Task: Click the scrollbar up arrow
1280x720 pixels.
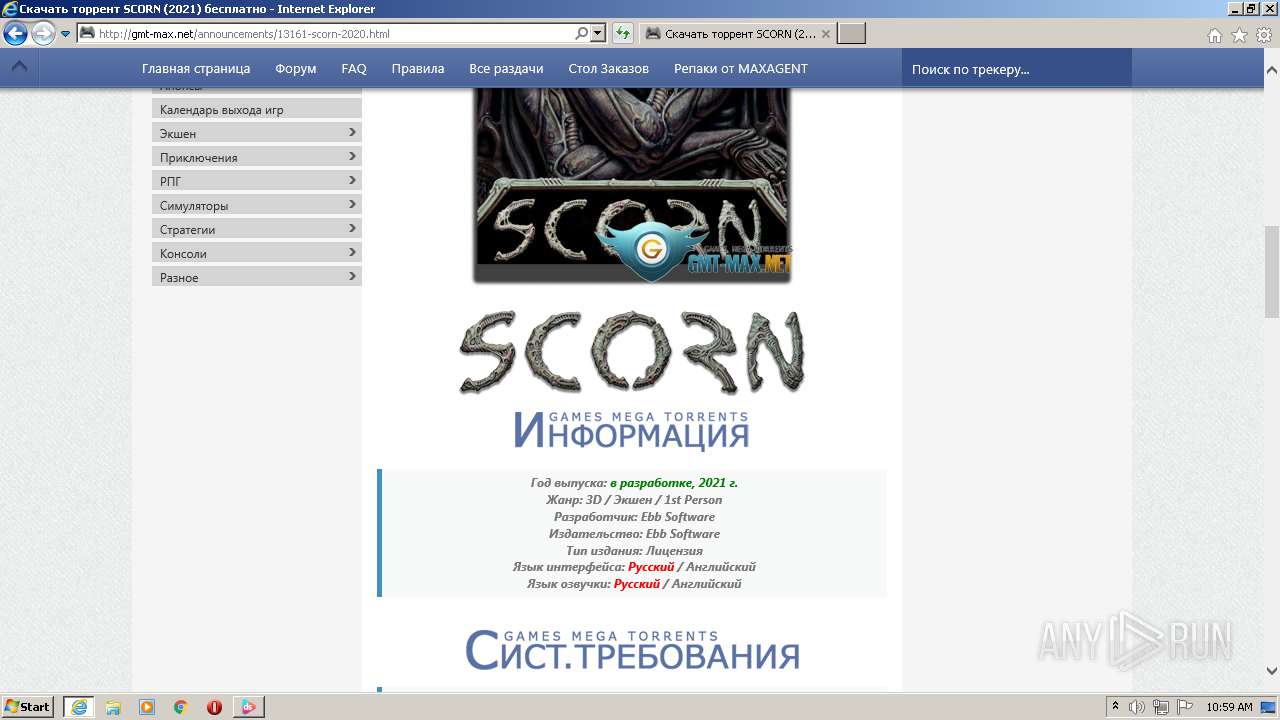Action: click(x=1272, y=71)
